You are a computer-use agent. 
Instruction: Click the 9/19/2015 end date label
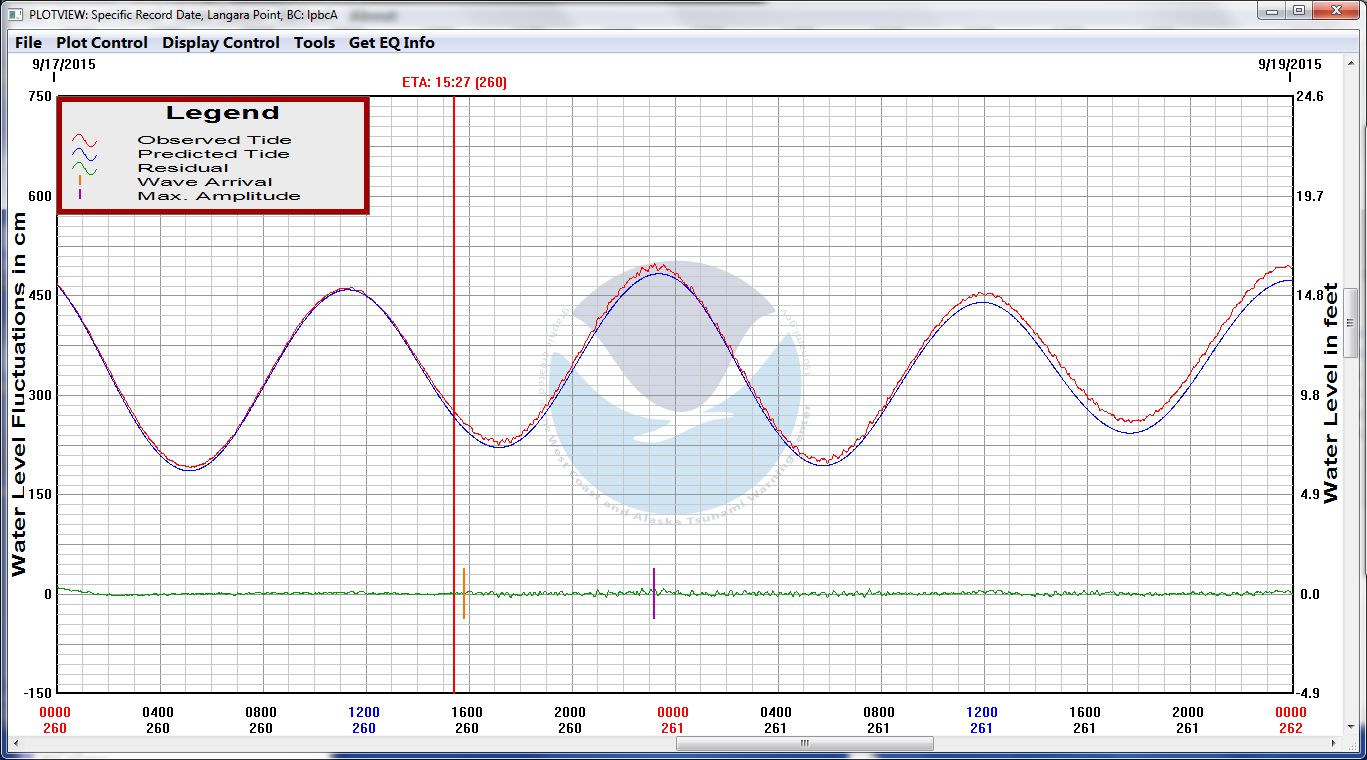(x=1290, y=64)
